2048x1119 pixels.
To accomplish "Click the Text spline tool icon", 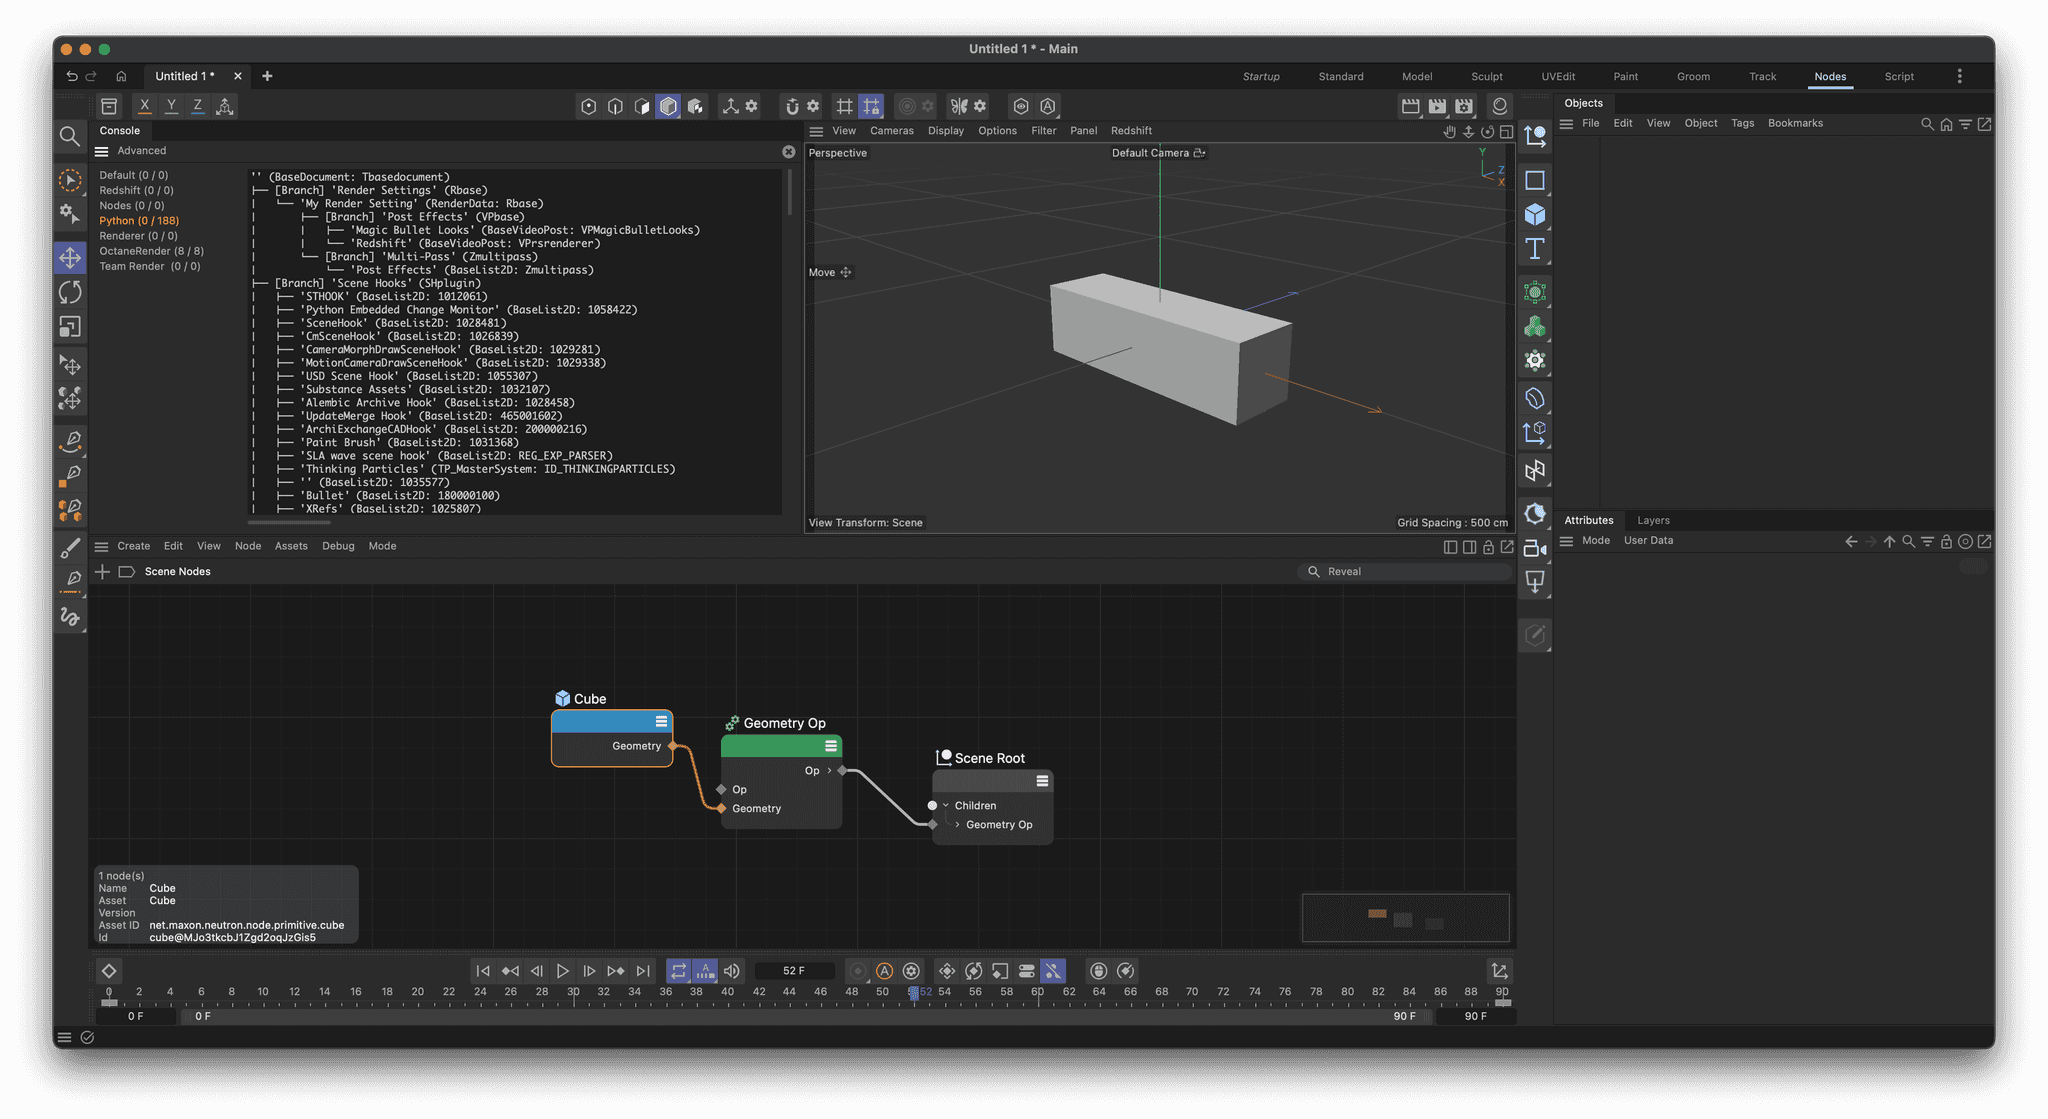I will pos(1535,249).
